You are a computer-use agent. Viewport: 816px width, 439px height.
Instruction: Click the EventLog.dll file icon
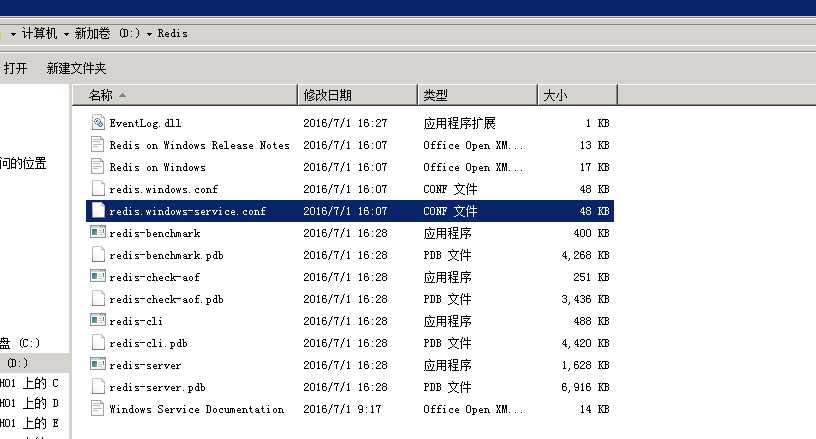pos(98,122)
